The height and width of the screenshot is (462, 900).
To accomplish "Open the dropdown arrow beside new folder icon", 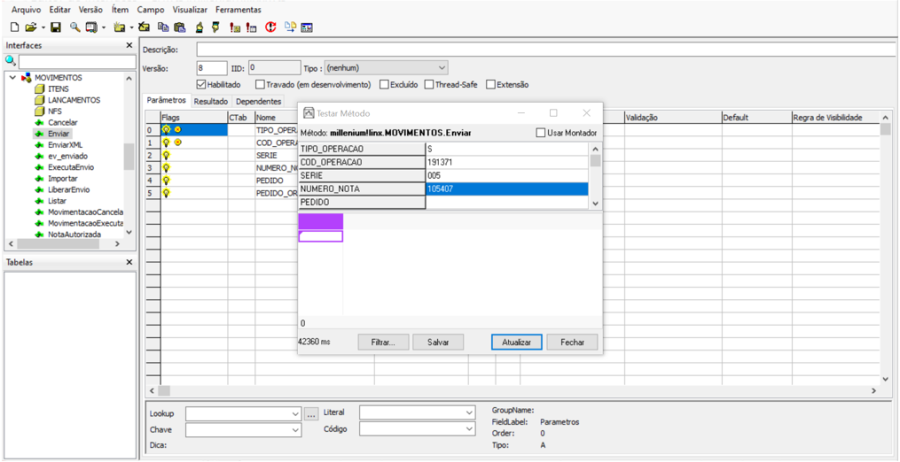I will coord(132,28).
